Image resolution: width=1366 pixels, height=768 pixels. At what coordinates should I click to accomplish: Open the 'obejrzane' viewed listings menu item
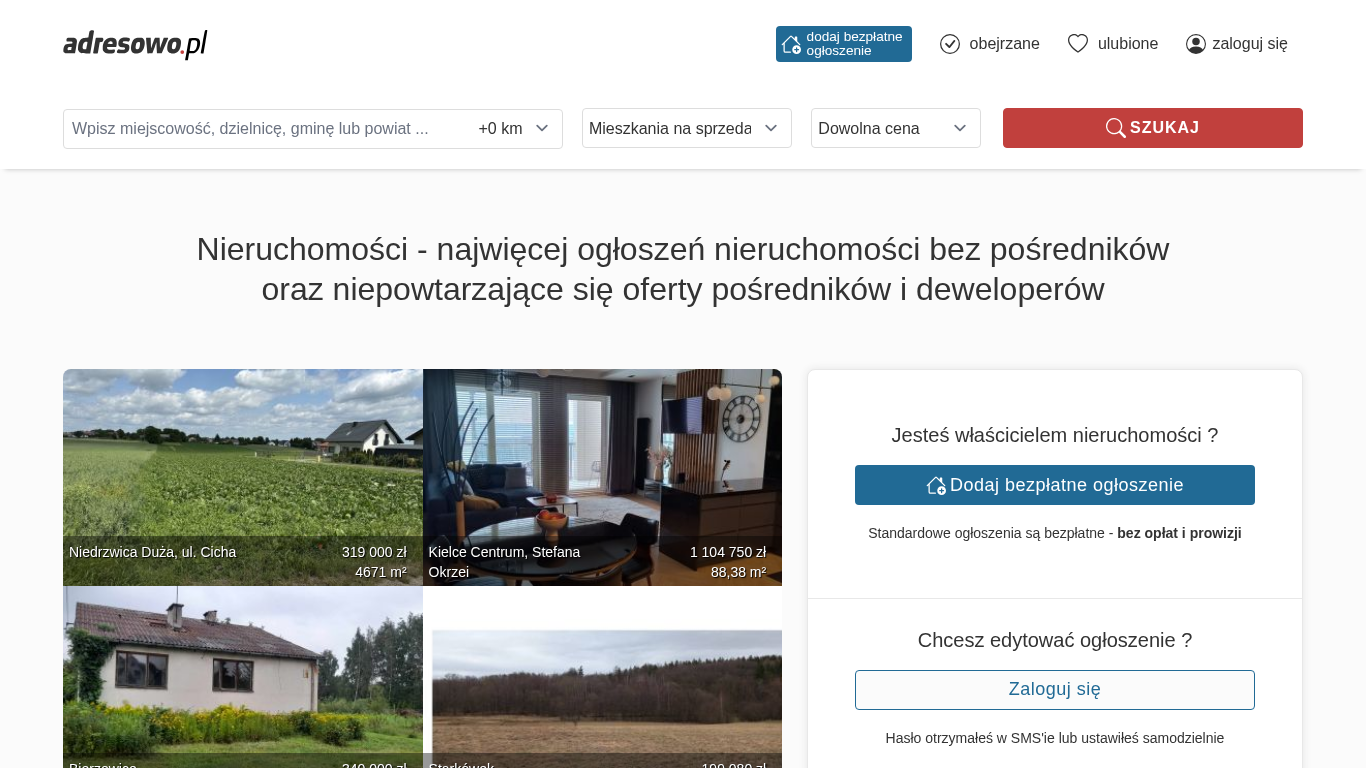click(1004, 44)
